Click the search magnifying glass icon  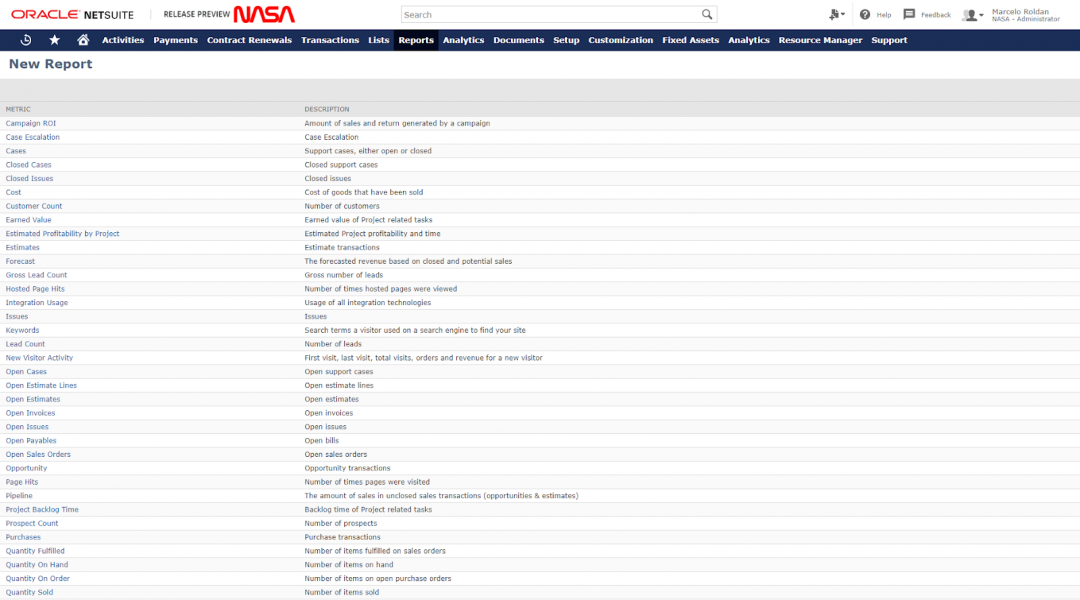(707, 15)
